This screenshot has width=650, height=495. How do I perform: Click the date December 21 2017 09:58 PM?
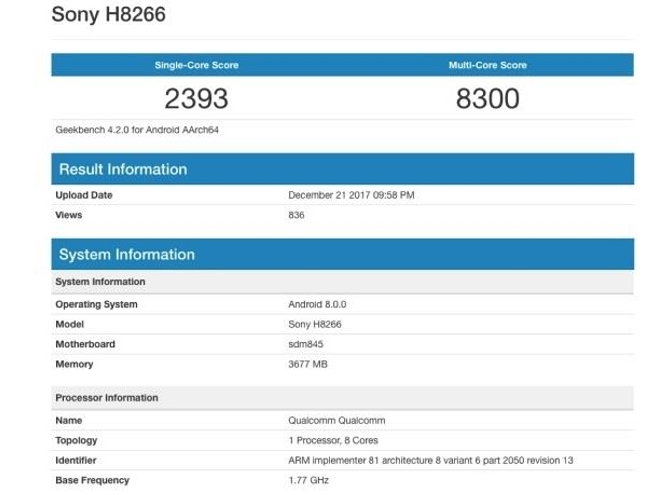[x=351, y=195]
